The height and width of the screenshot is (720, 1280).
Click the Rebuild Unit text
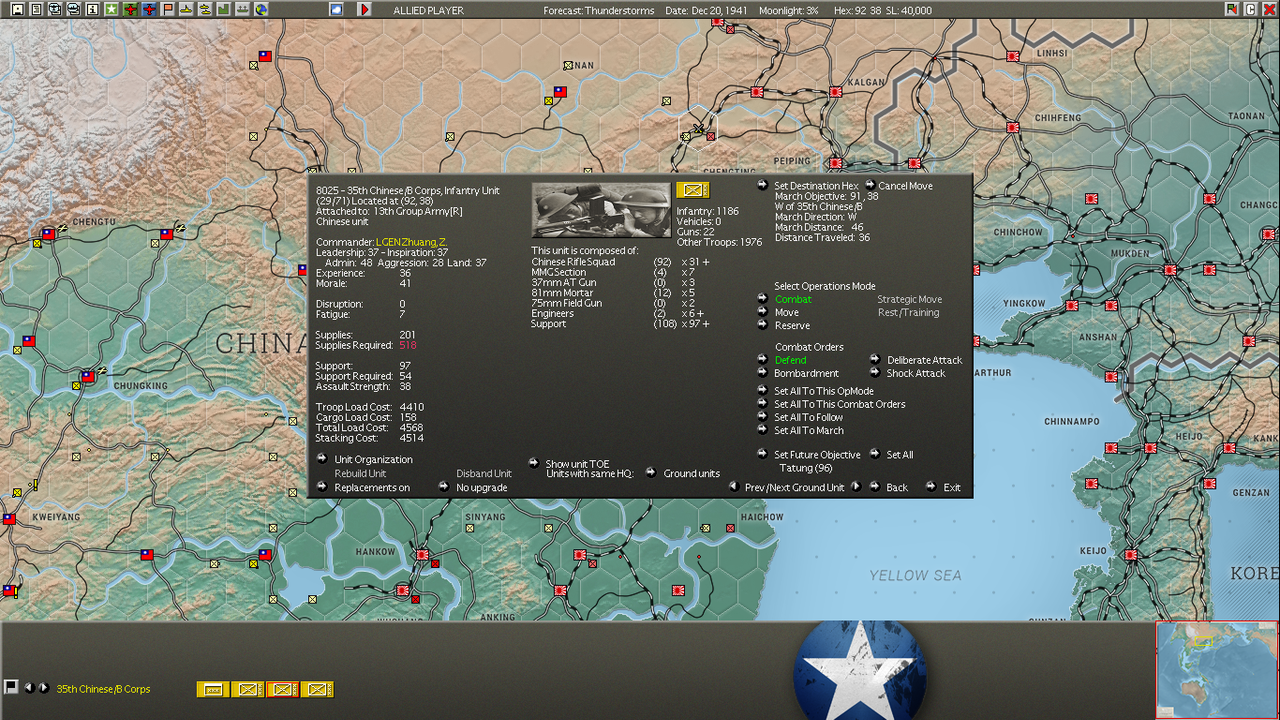click(360, 474)
